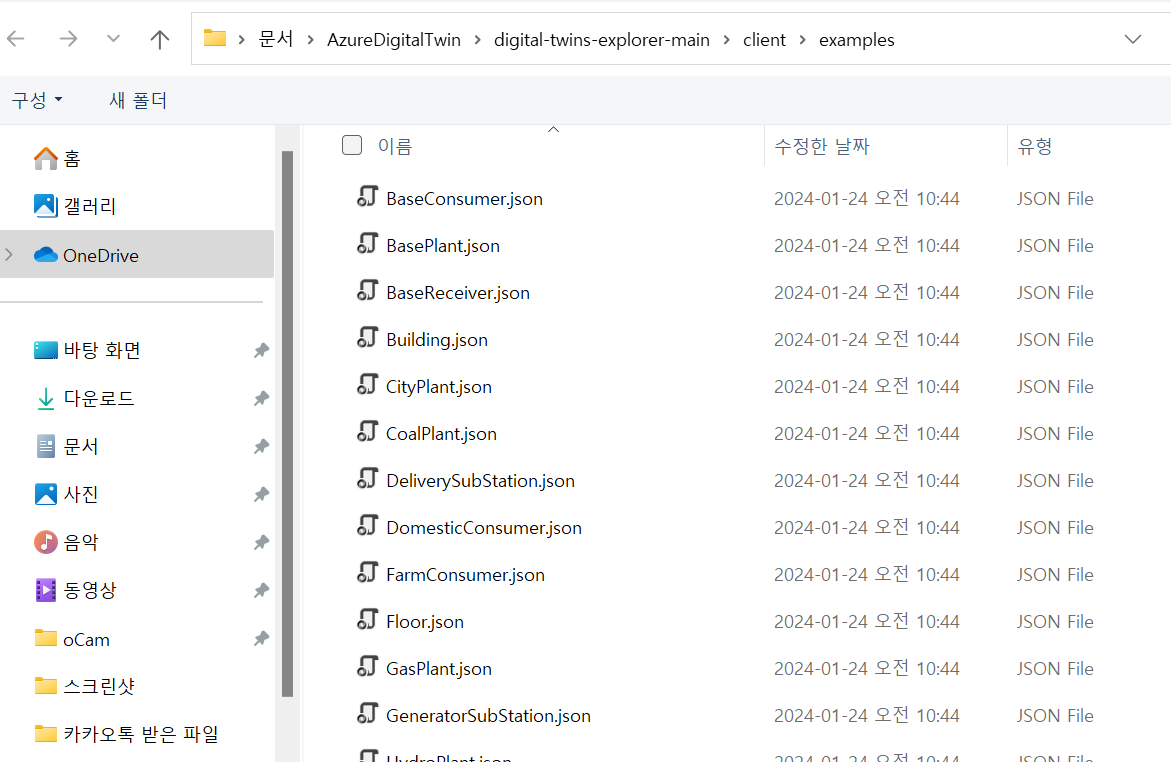This screenshot has height=762, width=1171.
Task: Select GeneratorSubStation.json file icon
Action: pyautogui.click(x=367, y=714)
